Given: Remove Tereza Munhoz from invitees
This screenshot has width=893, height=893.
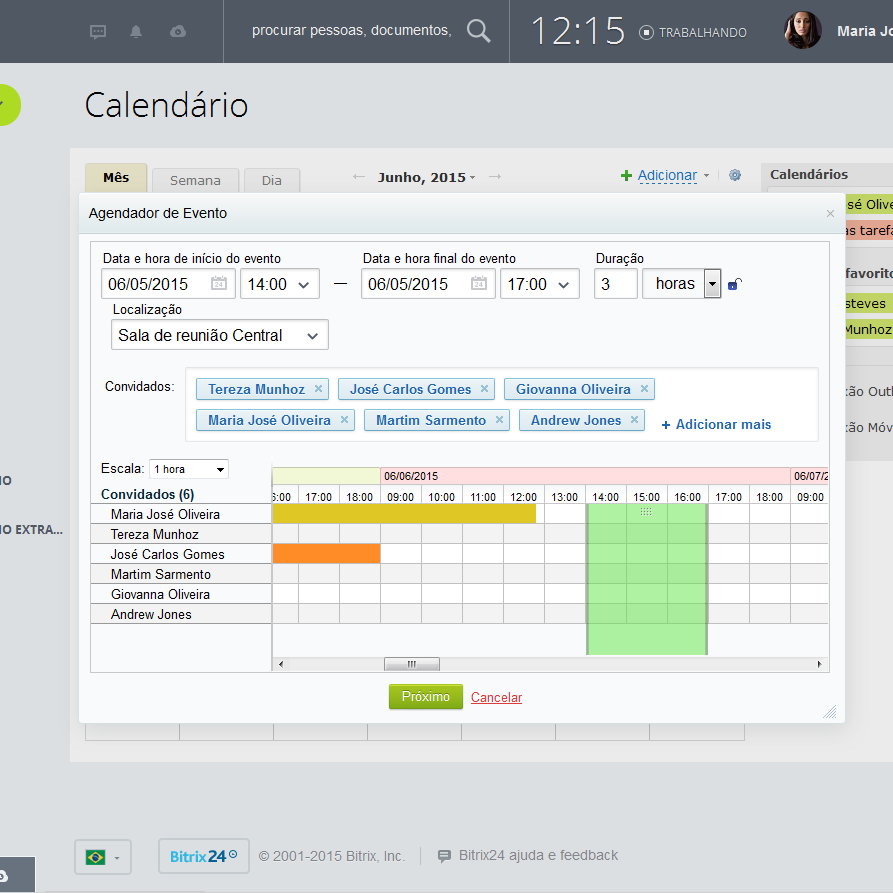Looking at the screenshot, I should 319,389.
